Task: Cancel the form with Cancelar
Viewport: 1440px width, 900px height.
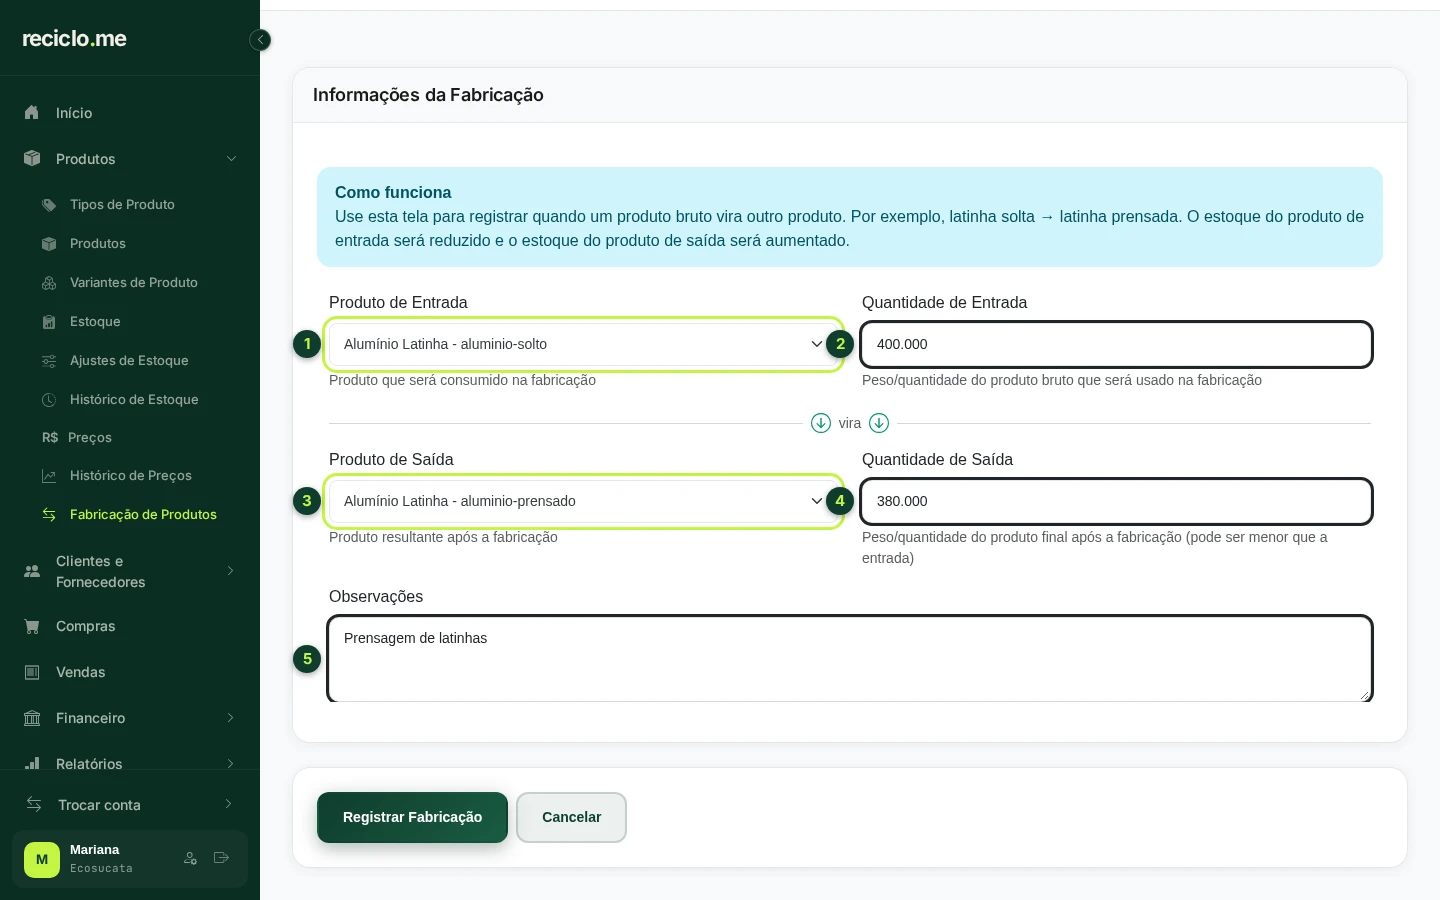Action: pos(571,818)
